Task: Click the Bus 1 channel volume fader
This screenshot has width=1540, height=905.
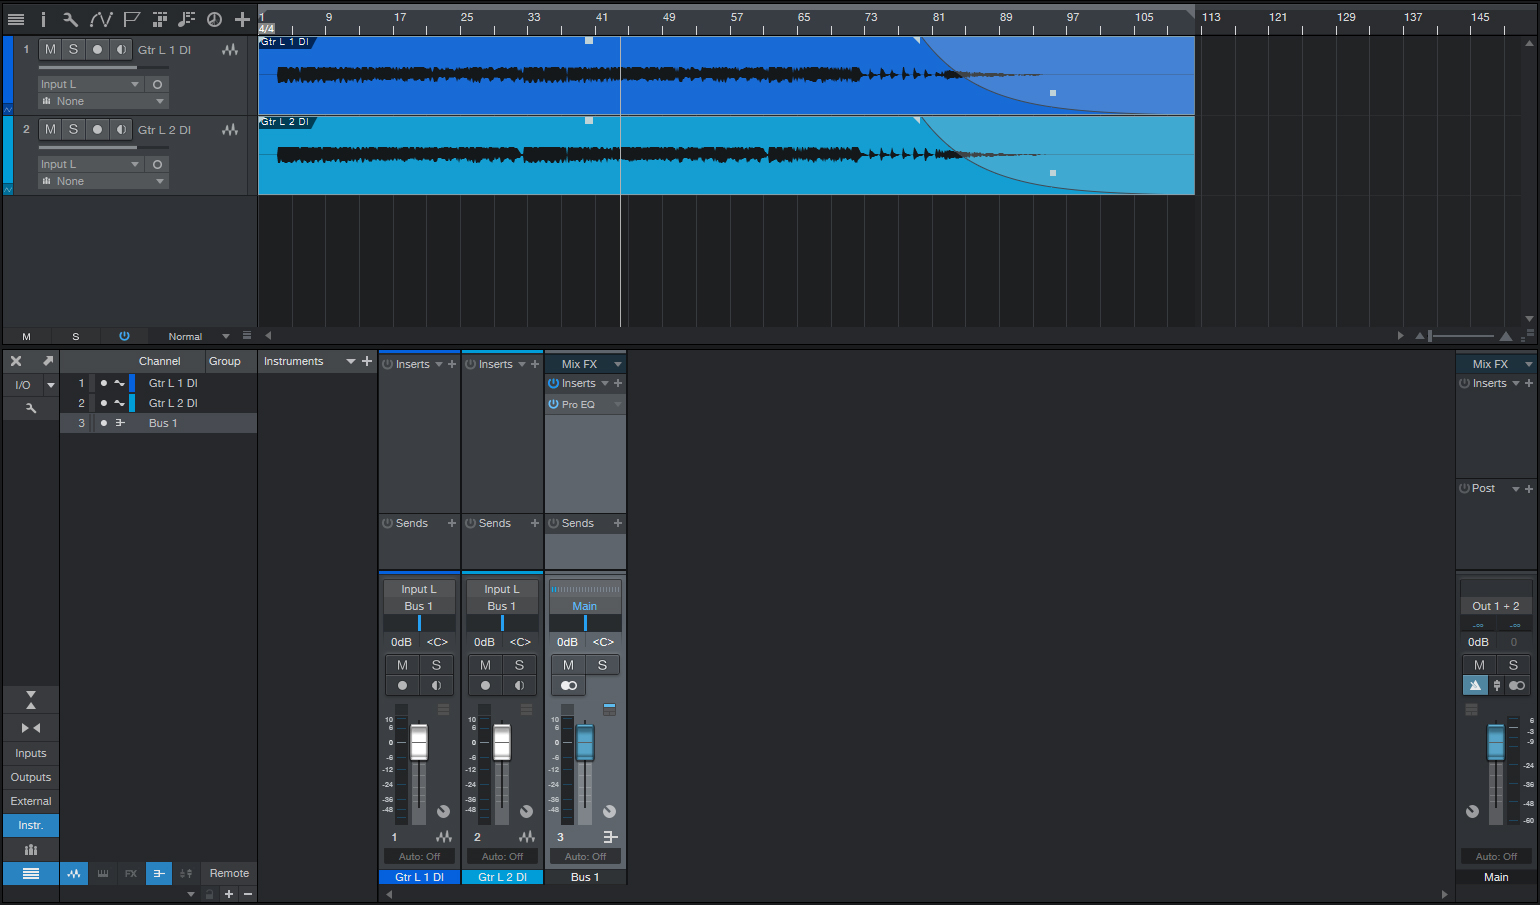Action: pos(585,742)
